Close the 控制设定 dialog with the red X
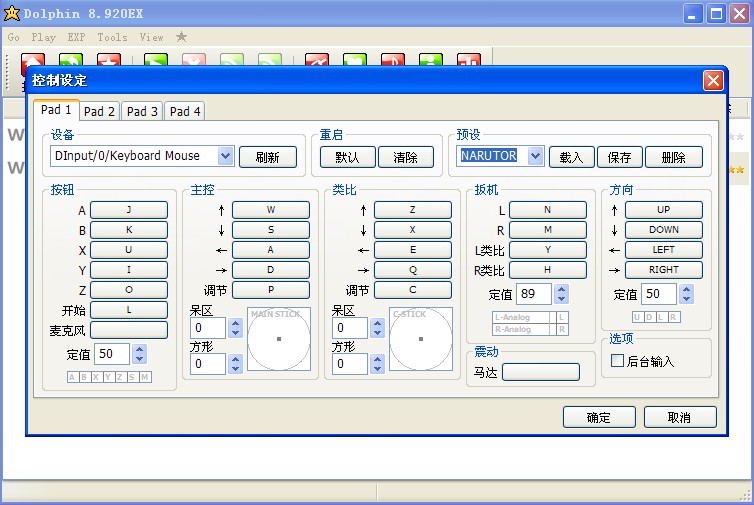754x505 pixels. coord(712,81)
